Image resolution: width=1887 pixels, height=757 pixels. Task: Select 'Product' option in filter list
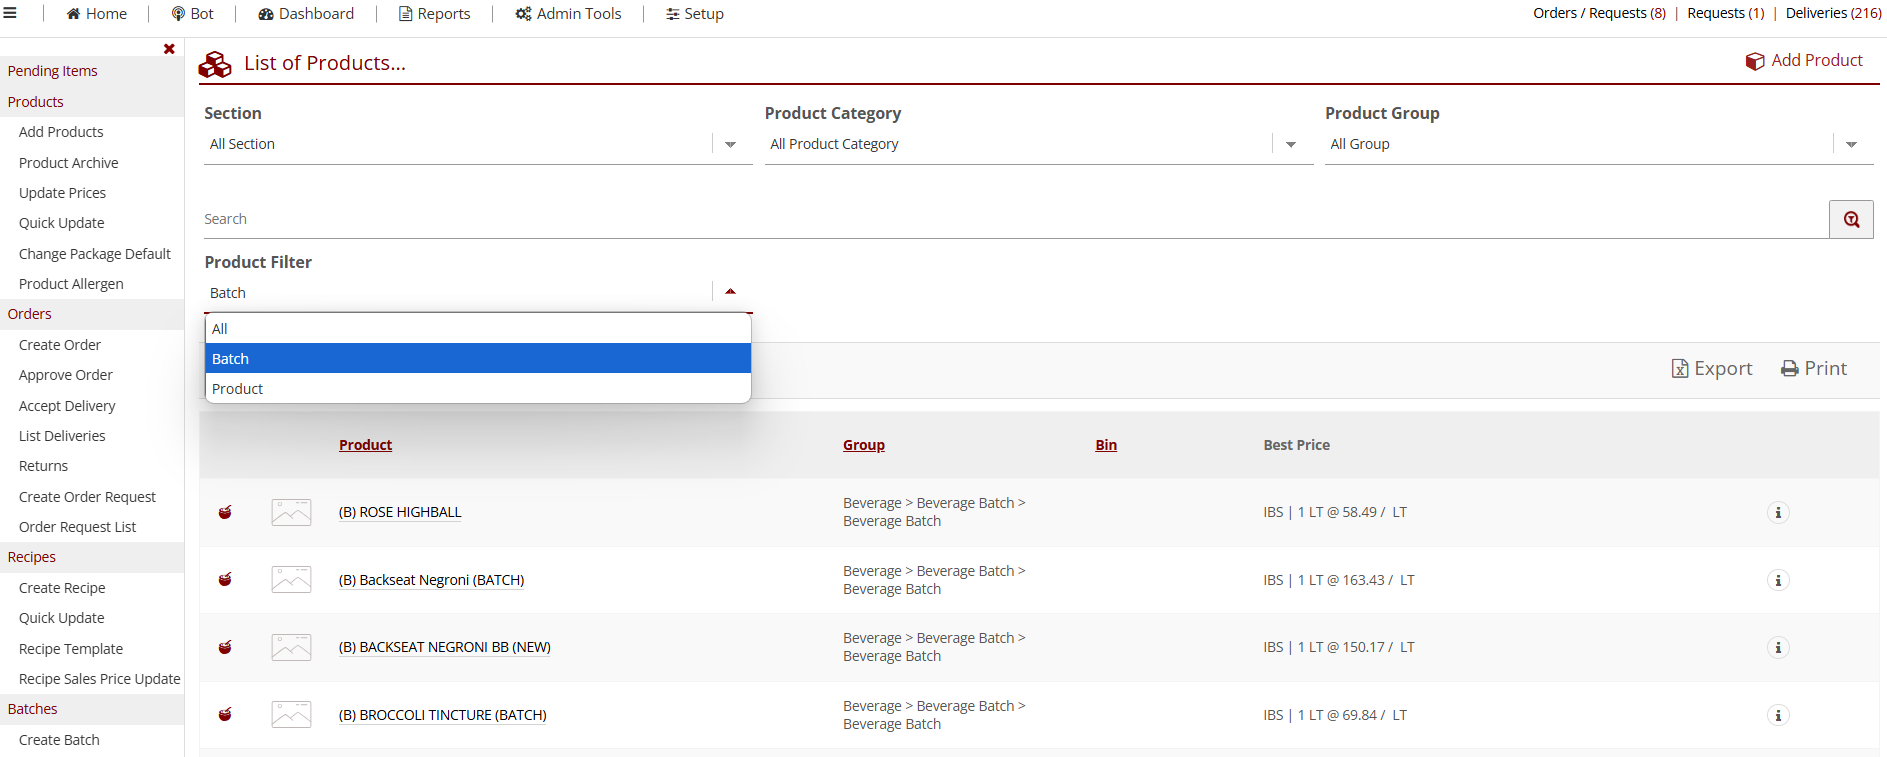[238, 389]
